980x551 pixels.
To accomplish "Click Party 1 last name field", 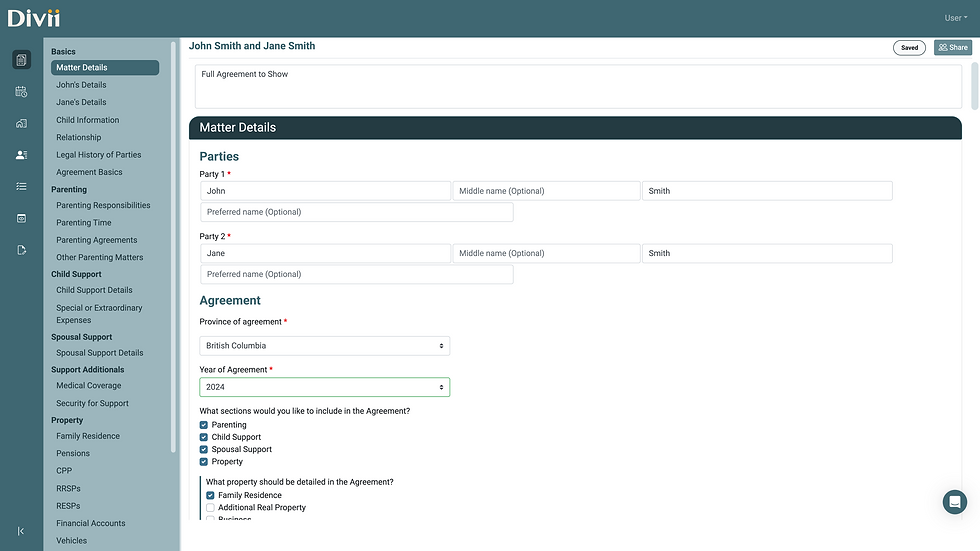I will tap(768, 191).
